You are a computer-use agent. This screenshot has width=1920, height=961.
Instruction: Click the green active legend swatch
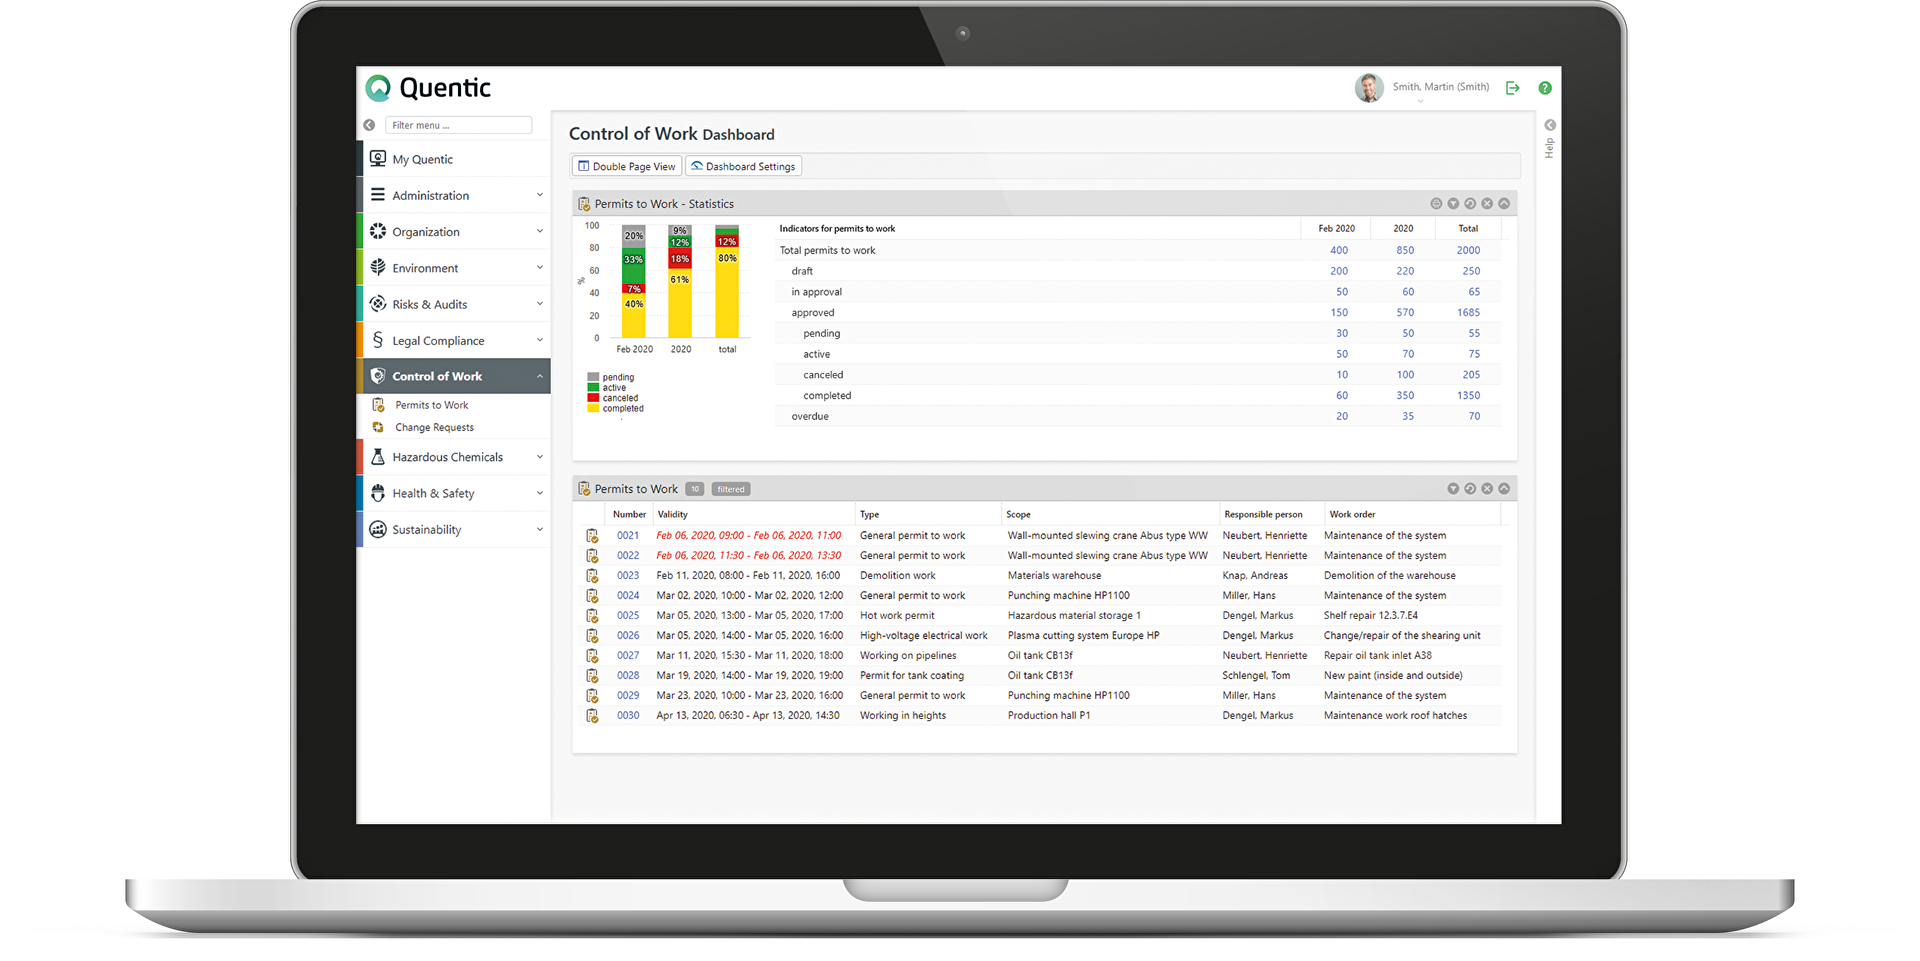pyautogui.click(x=593, y=387)
